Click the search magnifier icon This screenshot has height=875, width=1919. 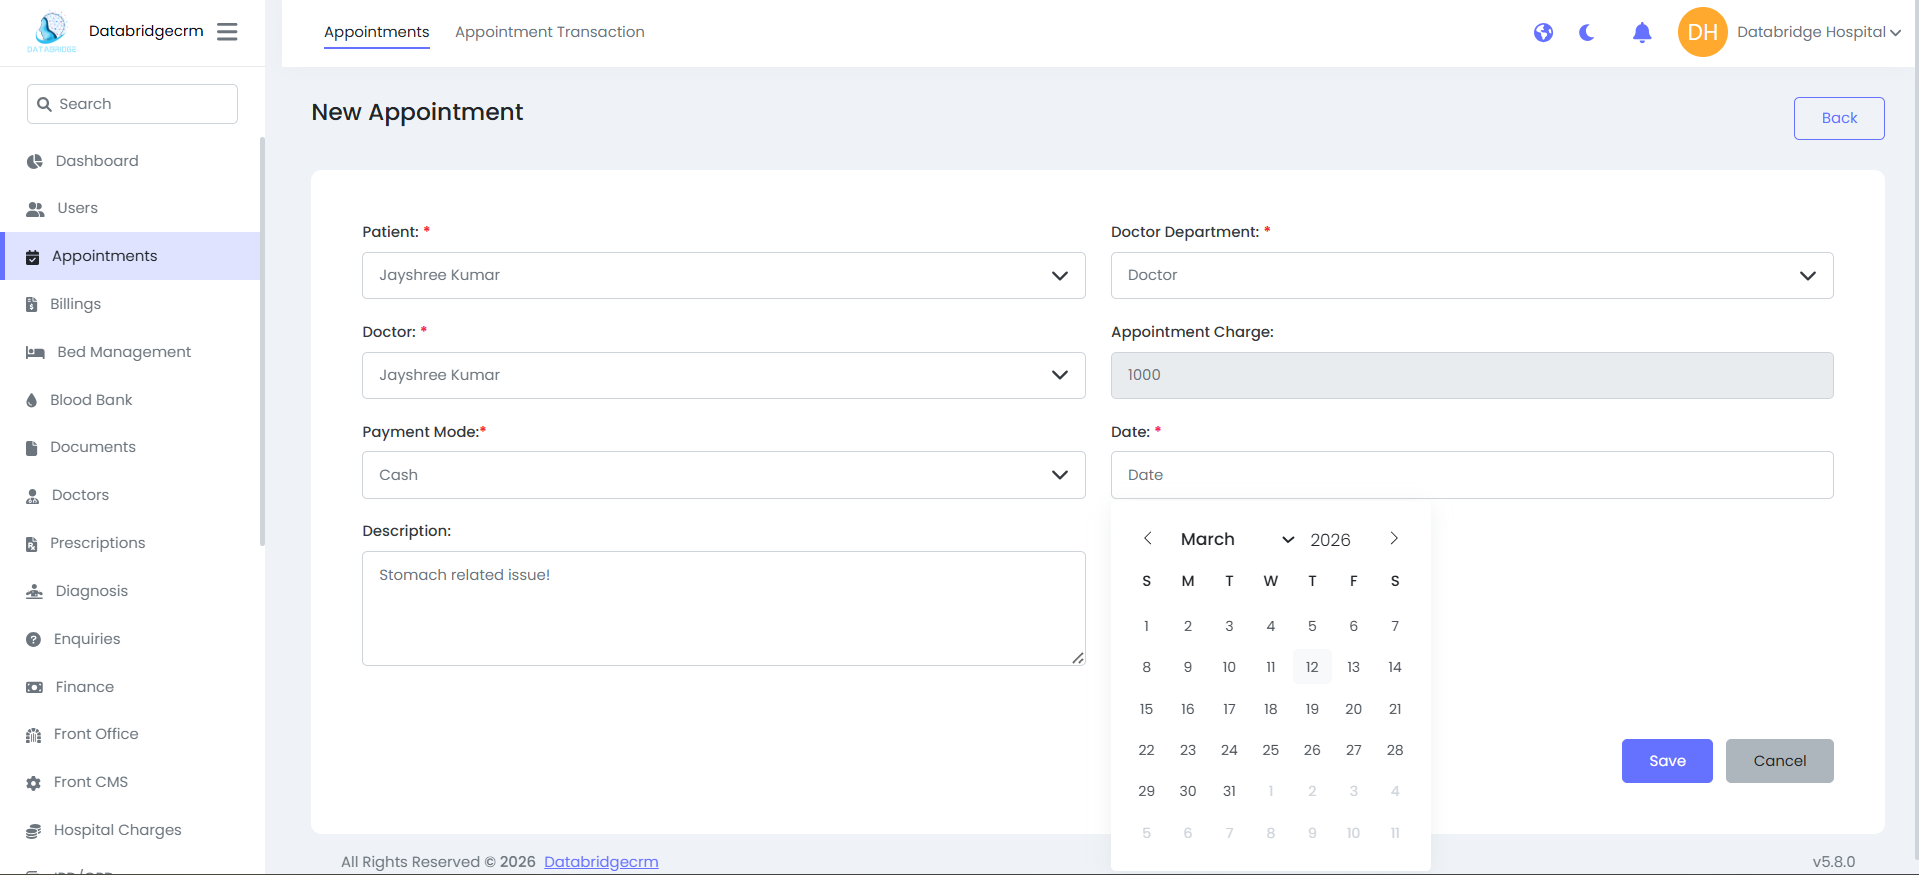click(44, 104)
